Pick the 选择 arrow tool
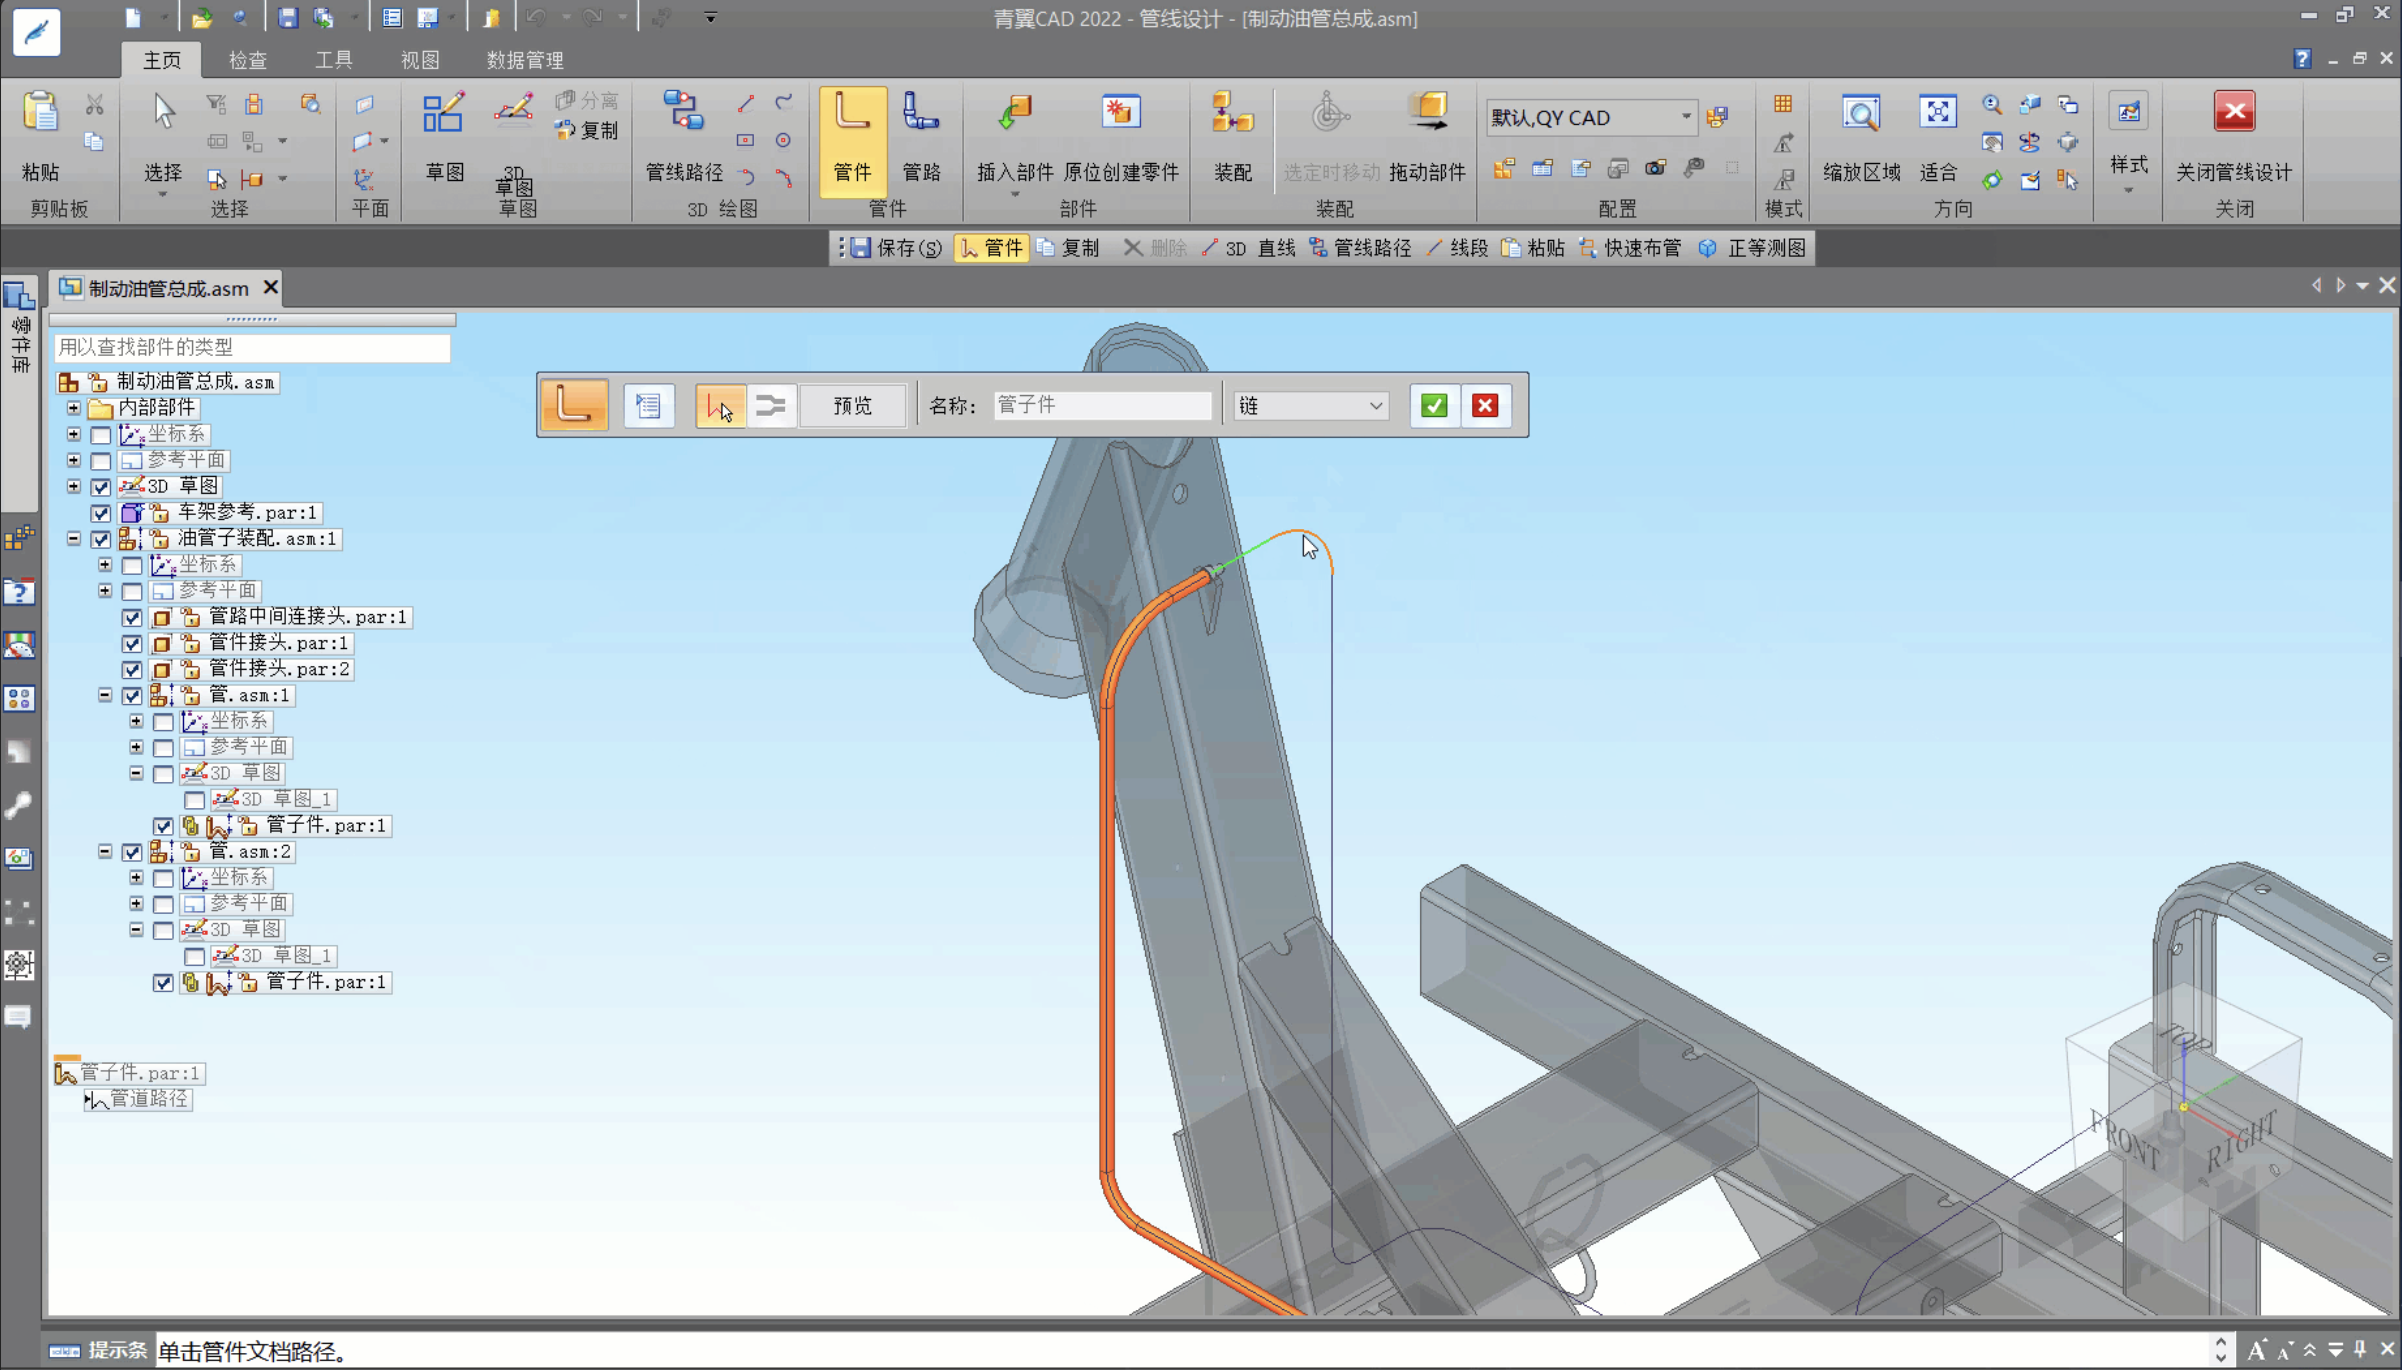2402x1370 pixels. (x=163, y=138)
